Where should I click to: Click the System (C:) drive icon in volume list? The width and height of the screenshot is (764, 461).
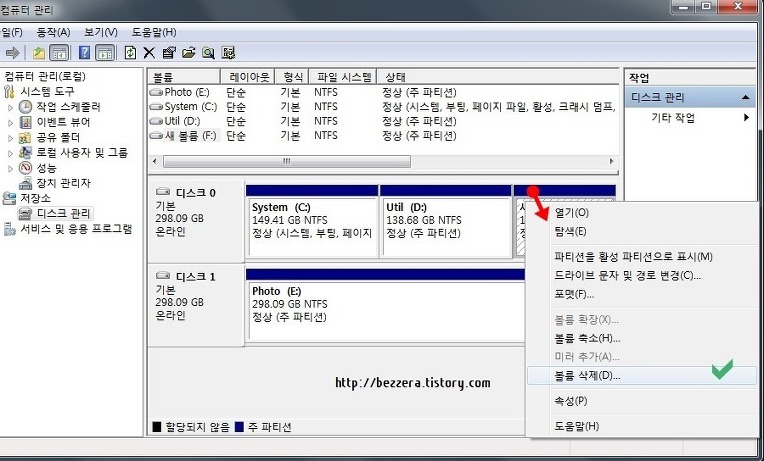click(156, 106)
